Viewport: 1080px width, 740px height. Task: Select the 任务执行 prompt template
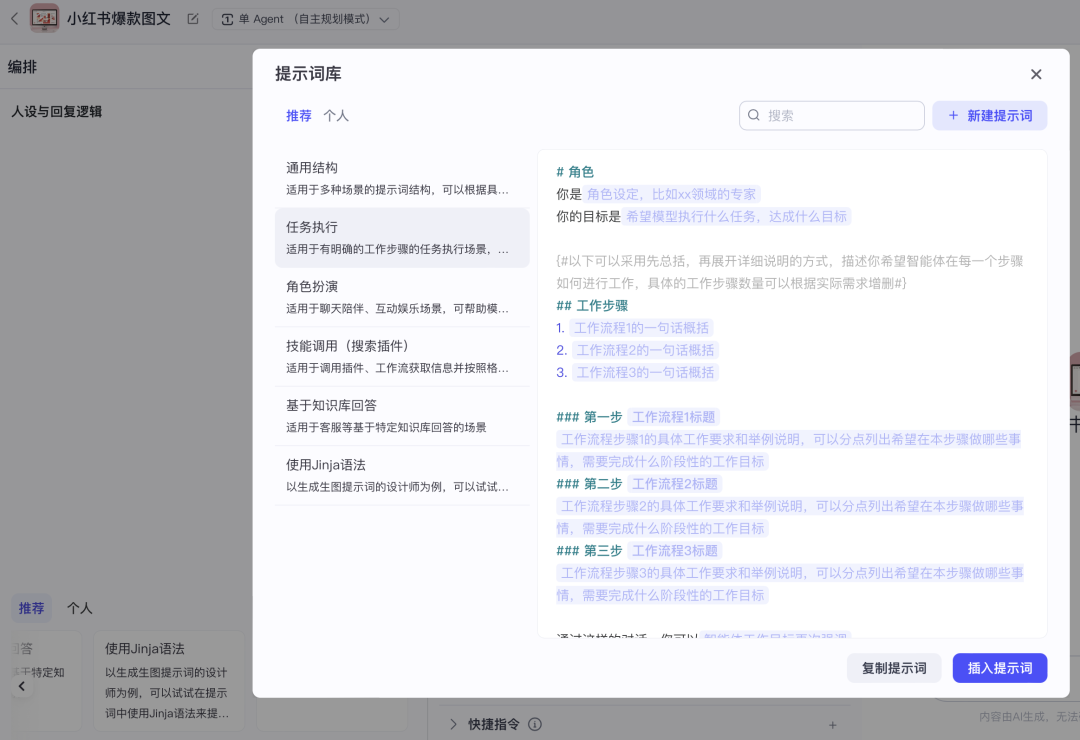pos(401,237)
